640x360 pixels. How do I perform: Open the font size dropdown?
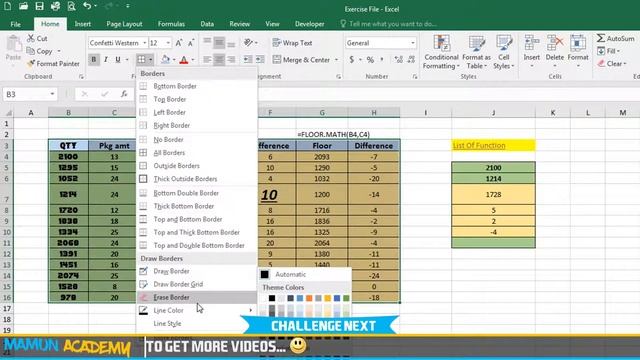(x=168, y=43)
